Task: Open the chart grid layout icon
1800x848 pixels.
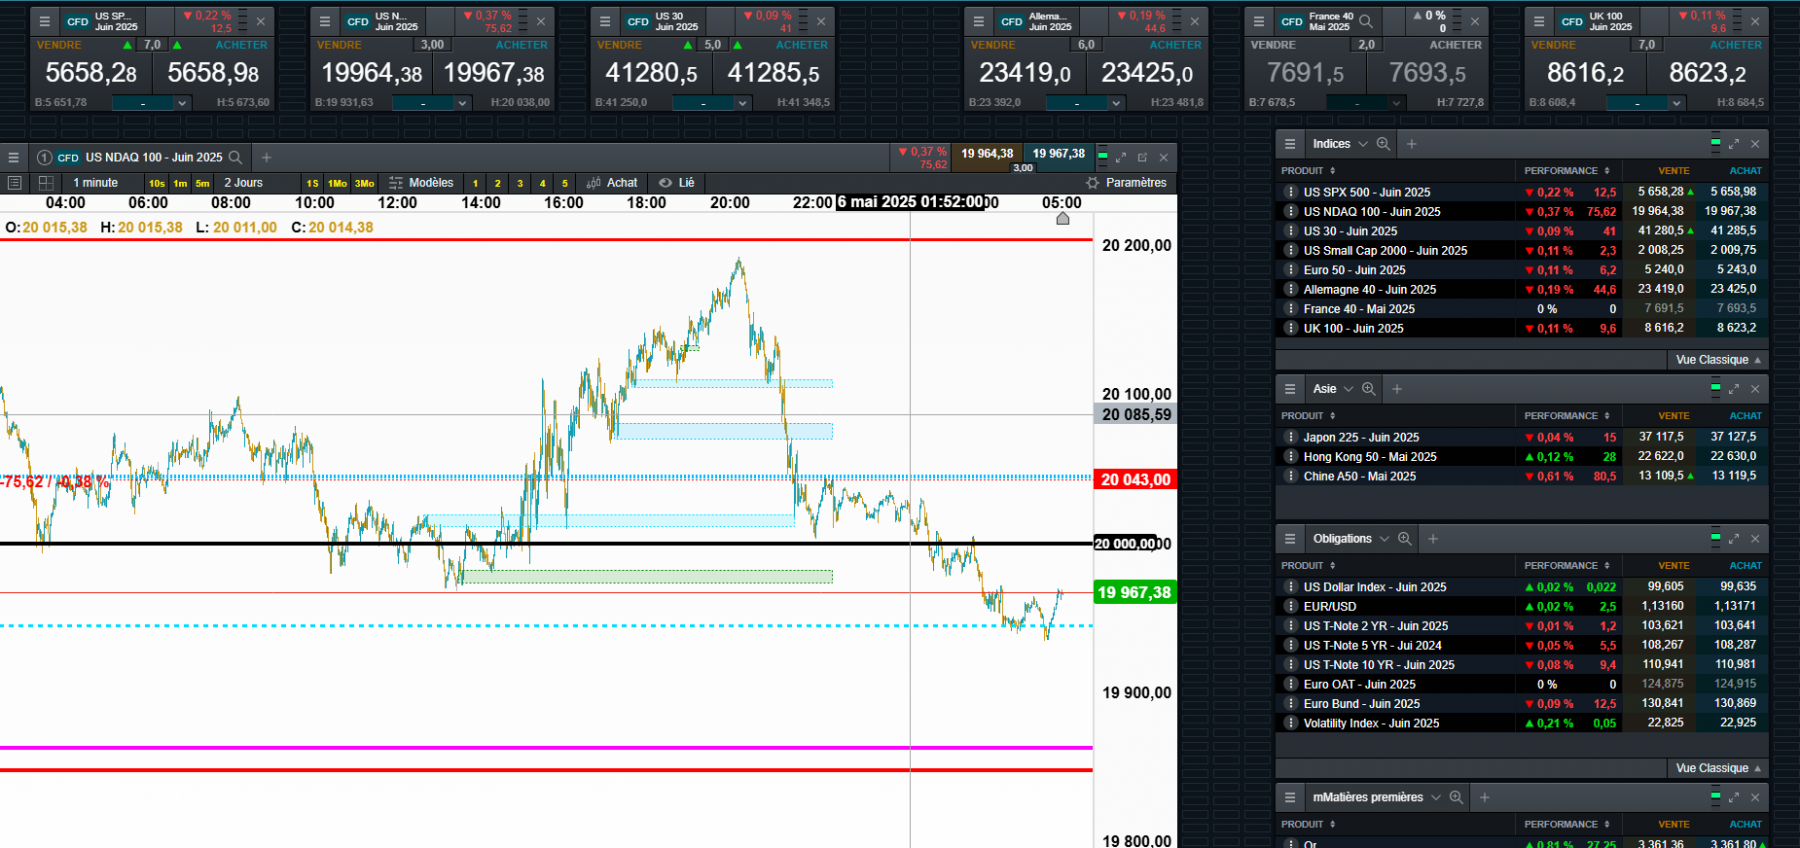Action: pos(46,183)
